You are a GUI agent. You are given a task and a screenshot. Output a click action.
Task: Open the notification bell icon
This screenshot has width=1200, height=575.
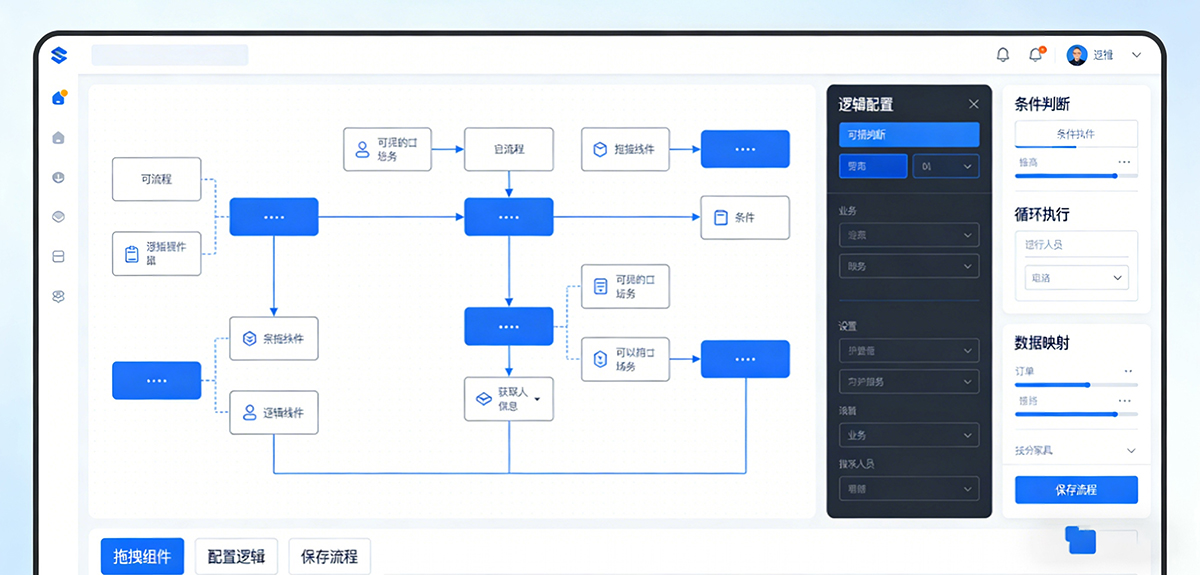click(x=1003, y=55)
